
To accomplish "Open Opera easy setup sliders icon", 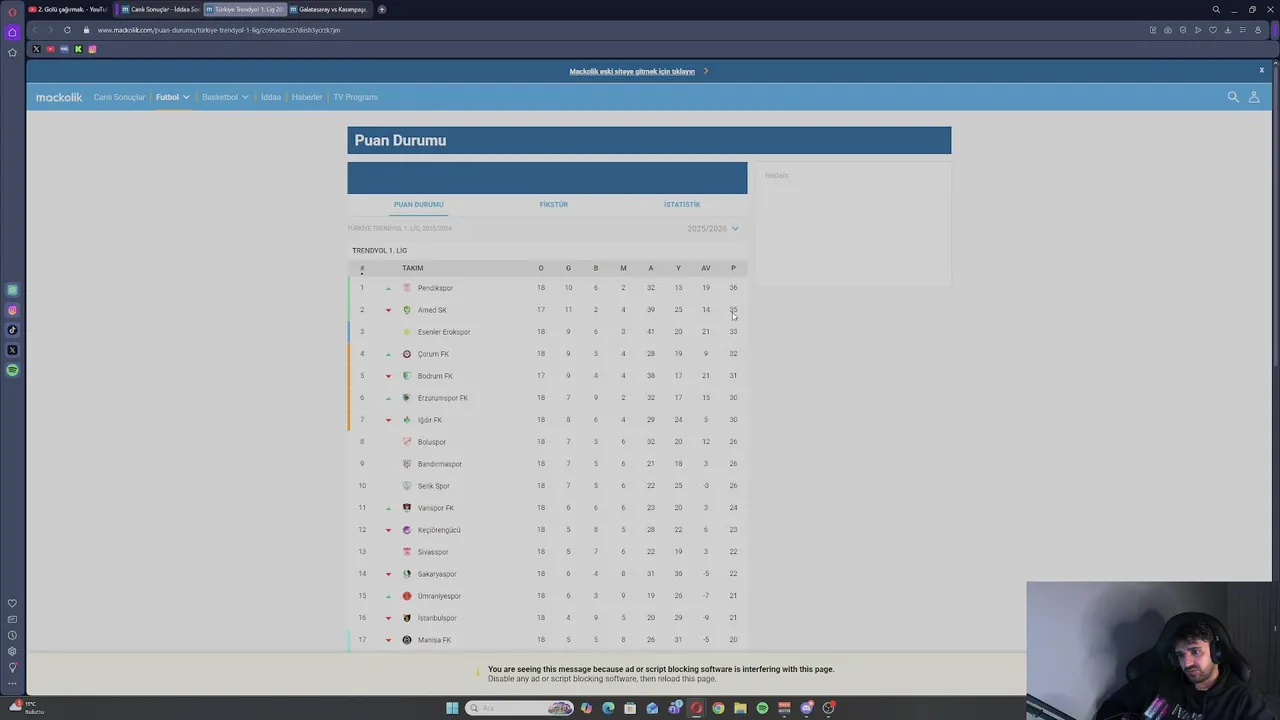I will coord(1243,30).
